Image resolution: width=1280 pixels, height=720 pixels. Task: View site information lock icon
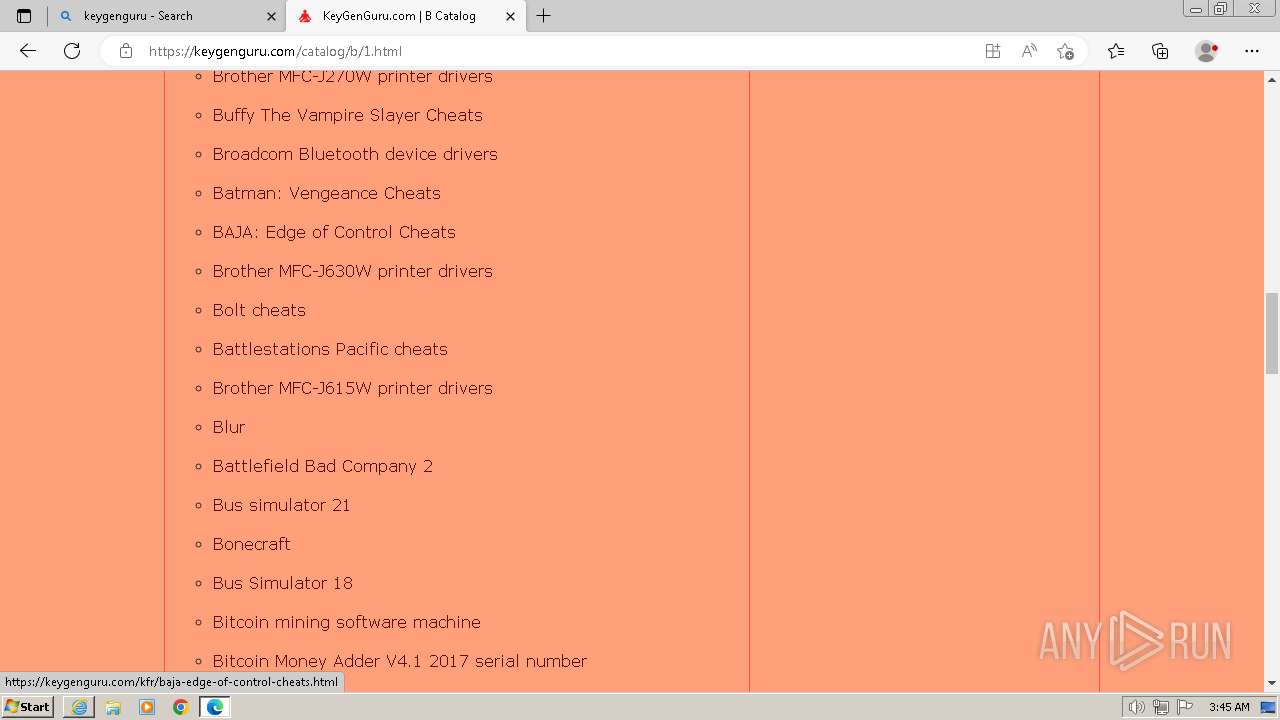pos(126,51)
